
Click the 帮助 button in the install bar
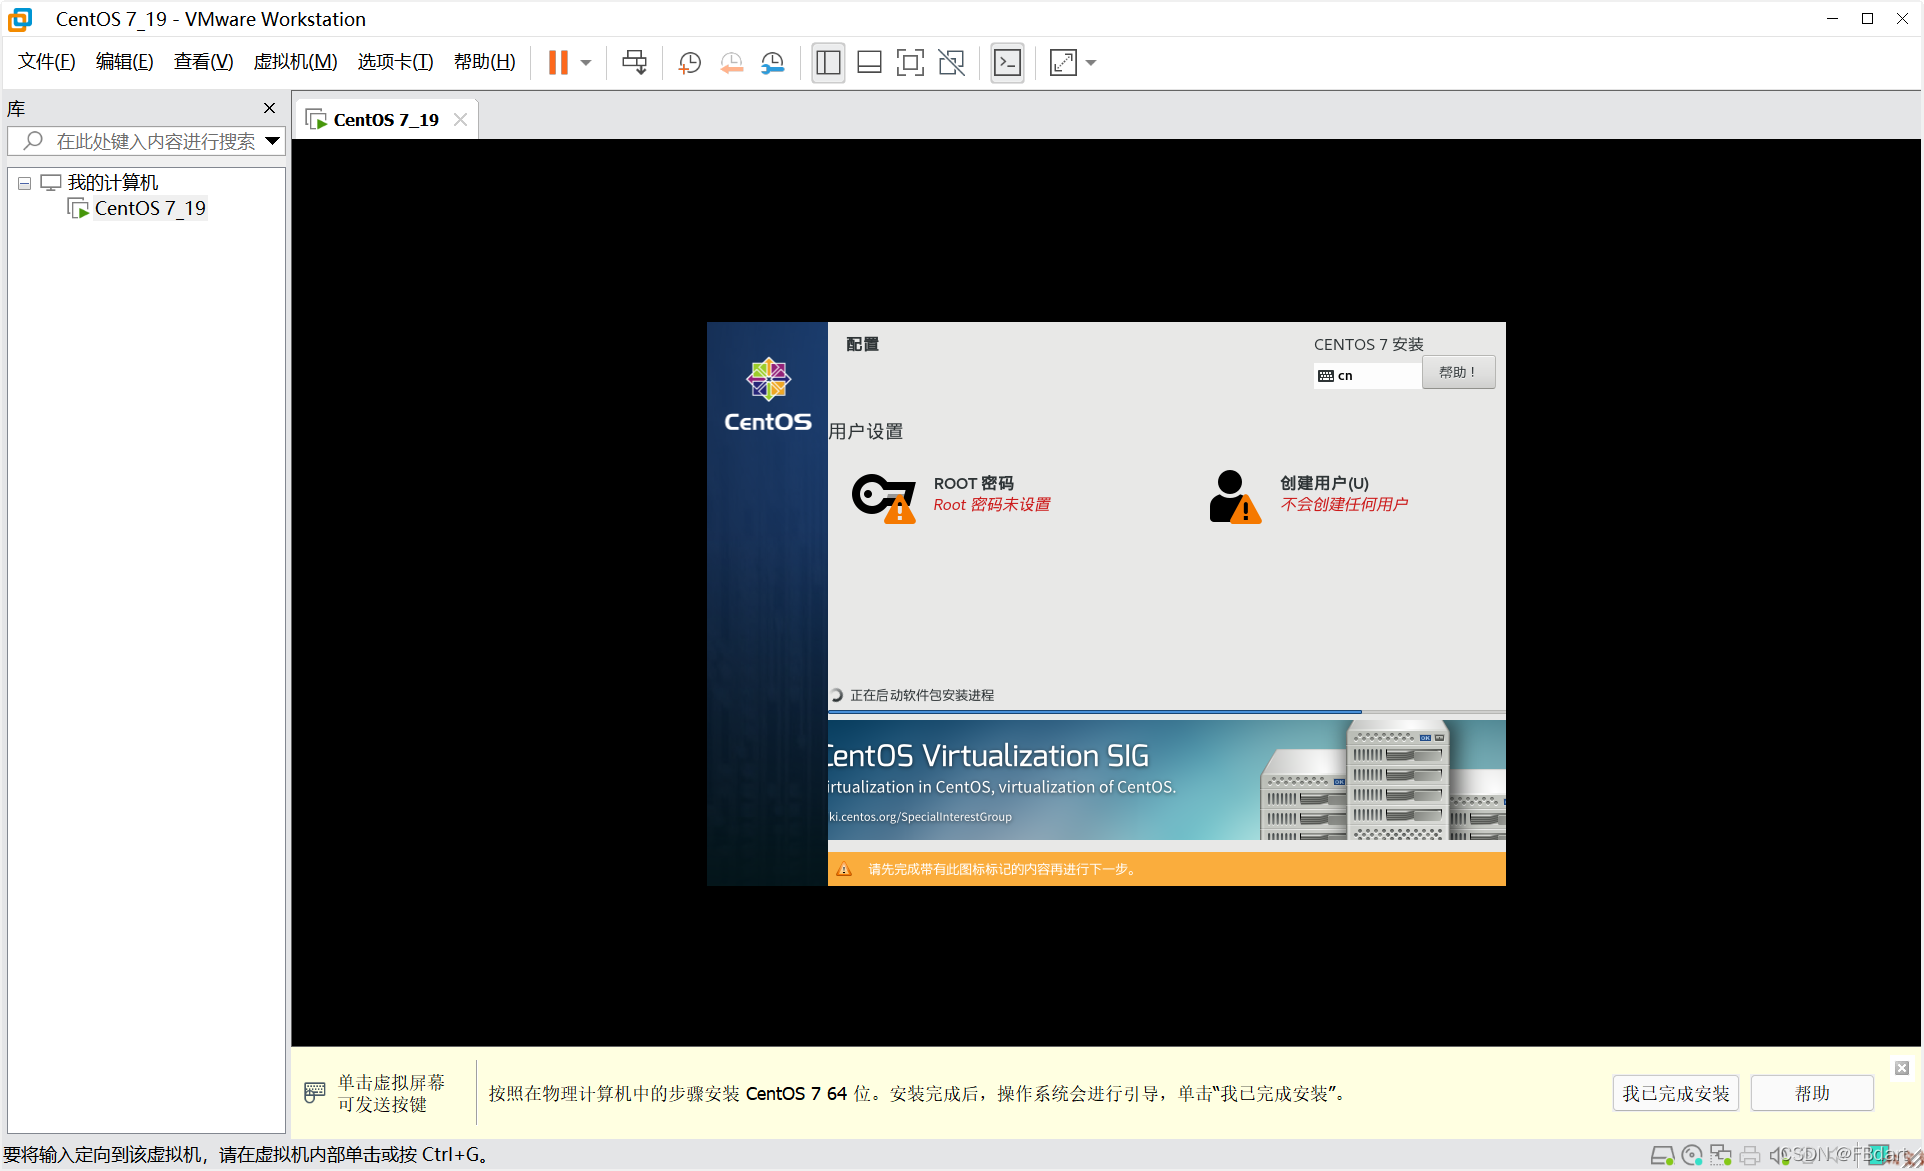[1811, 1093]
